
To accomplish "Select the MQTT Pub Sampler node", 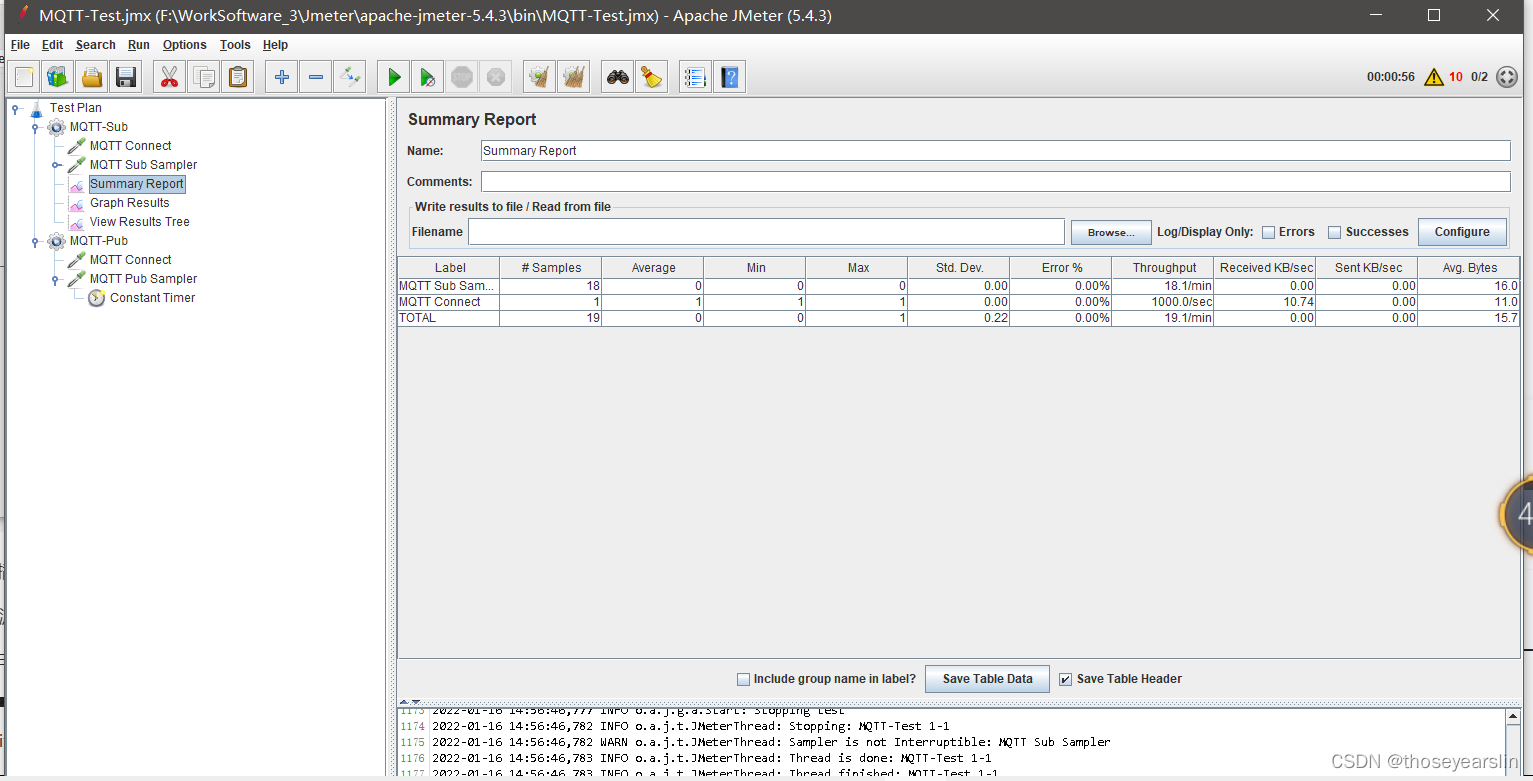I will point(143,279).
